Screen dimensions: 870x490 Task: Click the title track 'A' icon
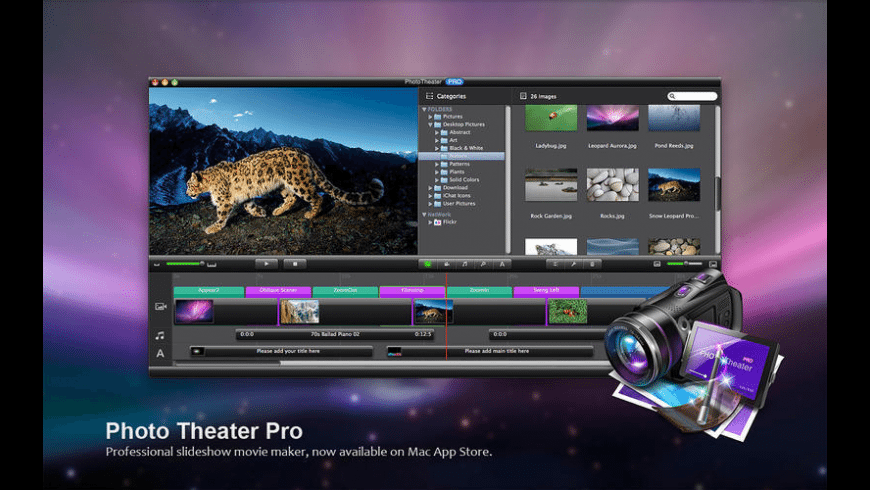[x=160, y=353]
